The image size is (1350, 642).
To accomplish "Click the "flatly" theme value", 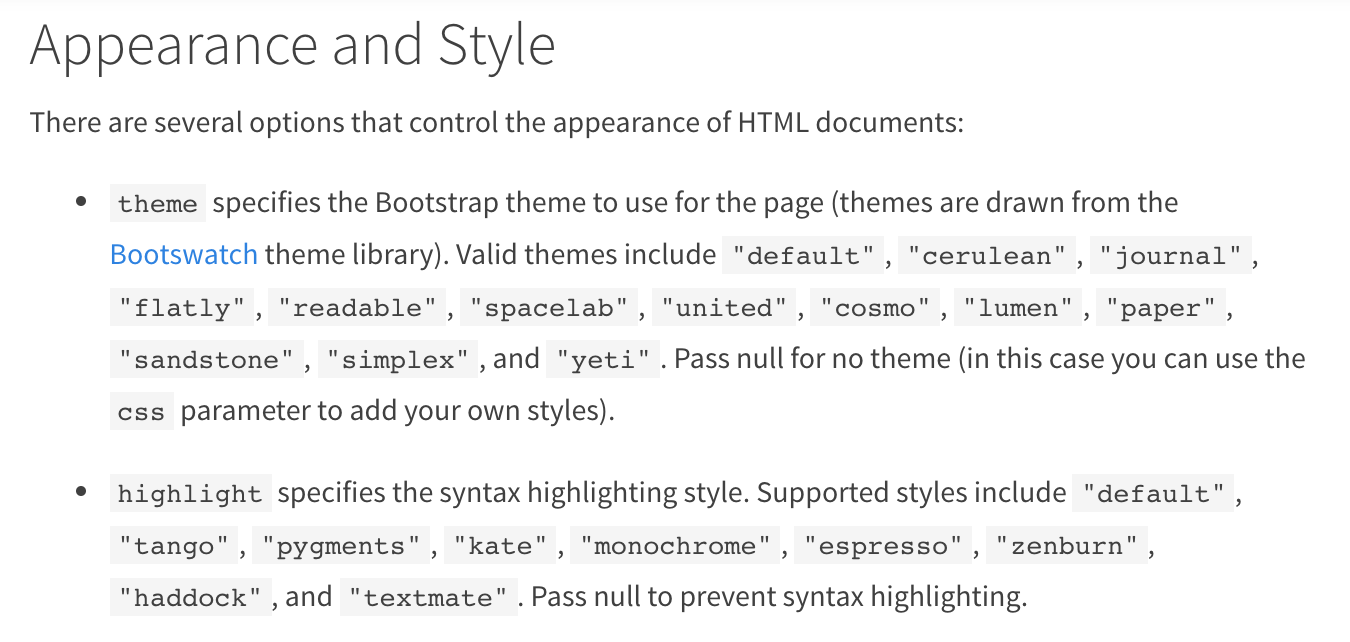I will (x=182, y=307).
